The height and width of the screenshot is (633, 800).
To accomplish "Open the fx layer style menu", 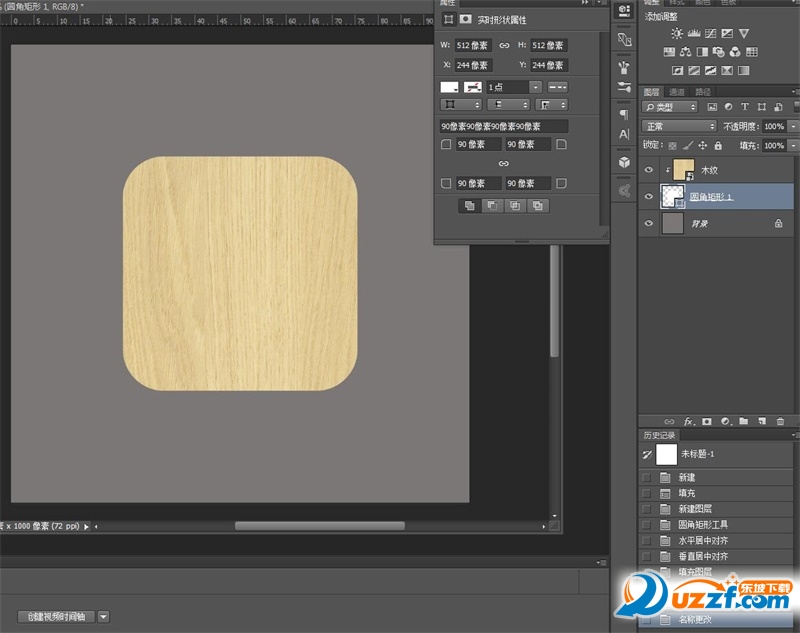I will coord(689,421).
